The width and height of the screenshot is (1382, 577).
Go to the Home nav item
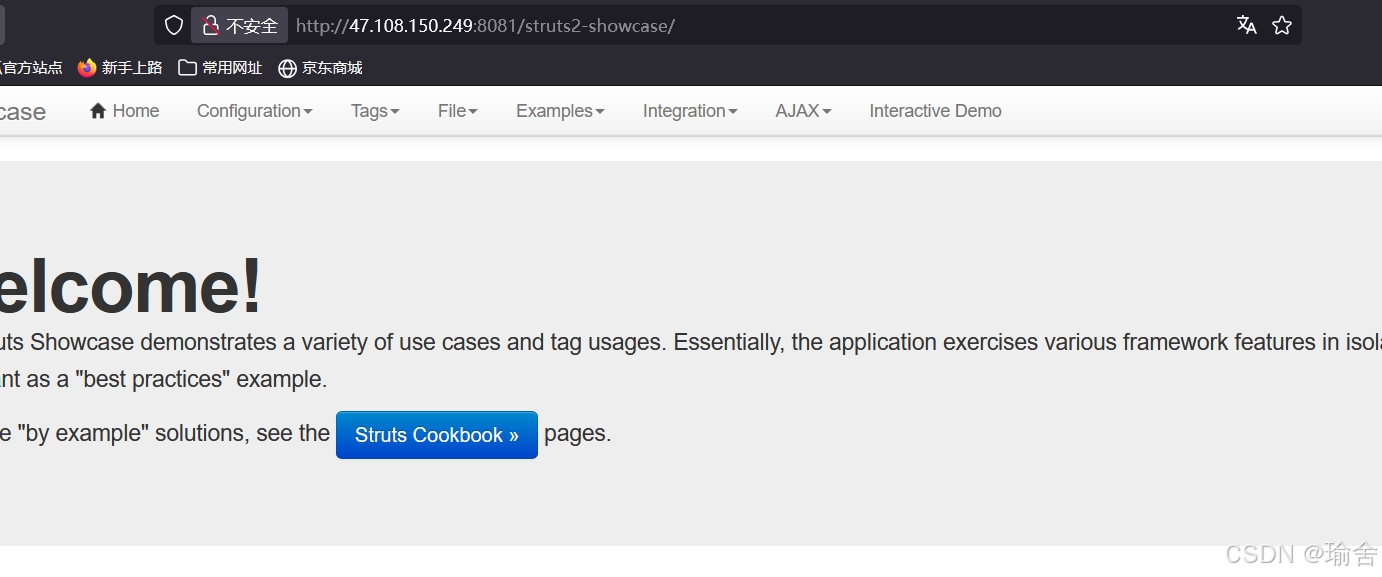[x=125, y=111]
